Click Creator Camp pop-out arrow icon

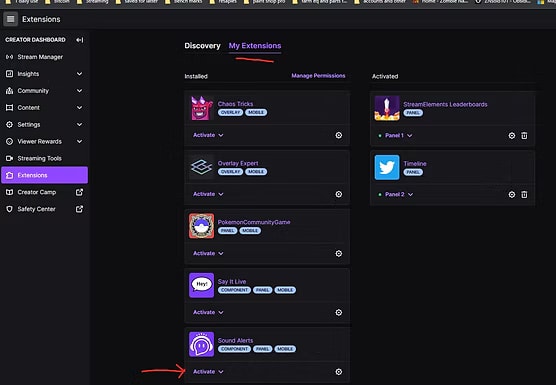pyautogui.click(x=79, y=192)
